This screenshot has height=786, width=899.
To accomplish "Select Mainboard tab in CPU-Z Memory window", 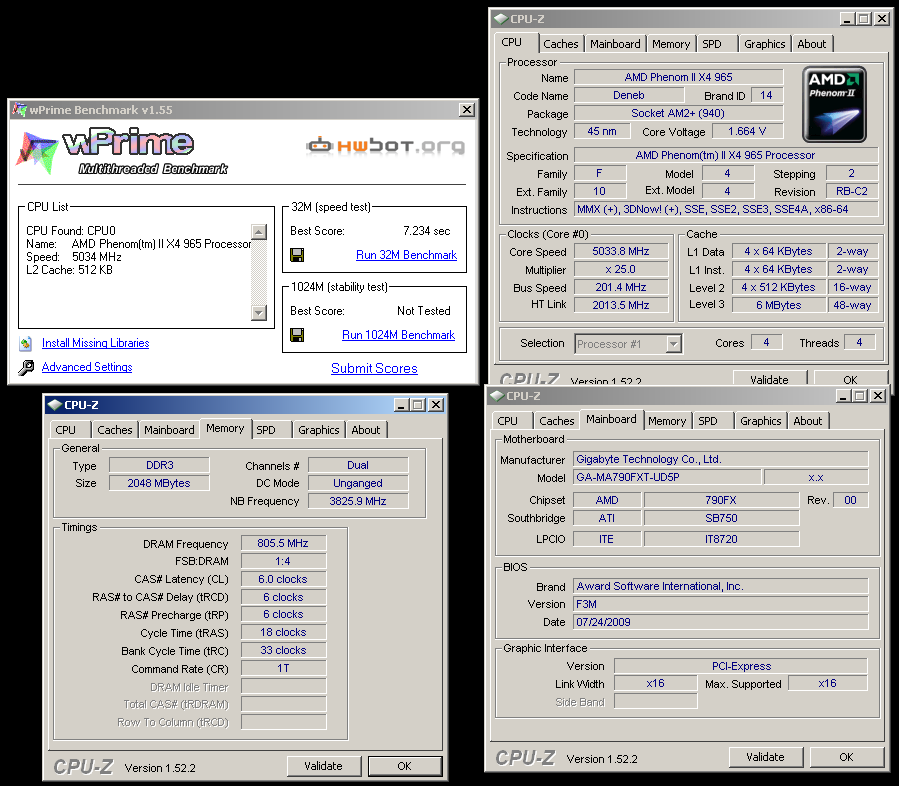I will [x=169, y=430].
